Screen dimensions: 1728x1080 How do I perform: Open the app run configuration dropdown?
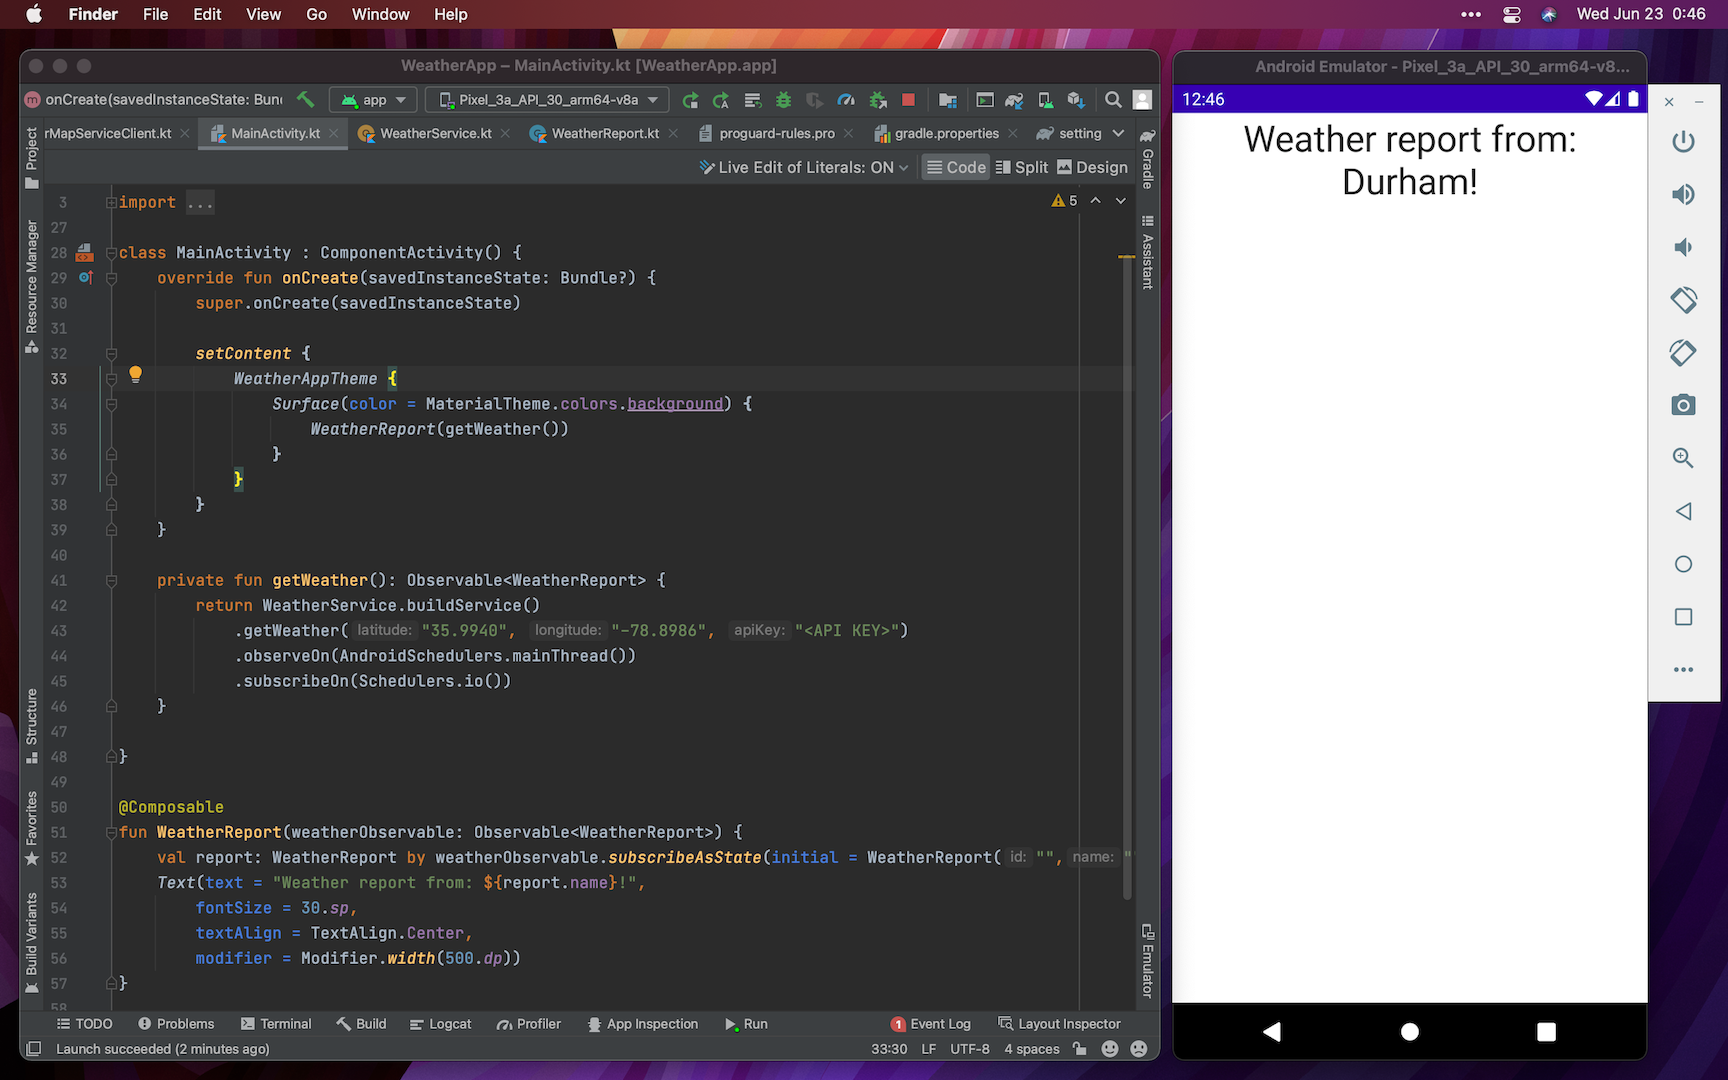point(373,100)
